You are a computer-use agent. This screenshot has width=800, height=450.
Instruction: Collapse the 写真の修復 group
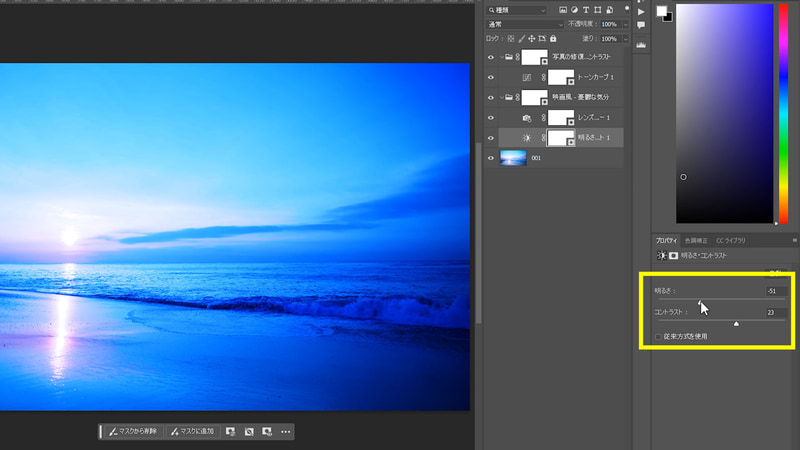tap(502, 57)
